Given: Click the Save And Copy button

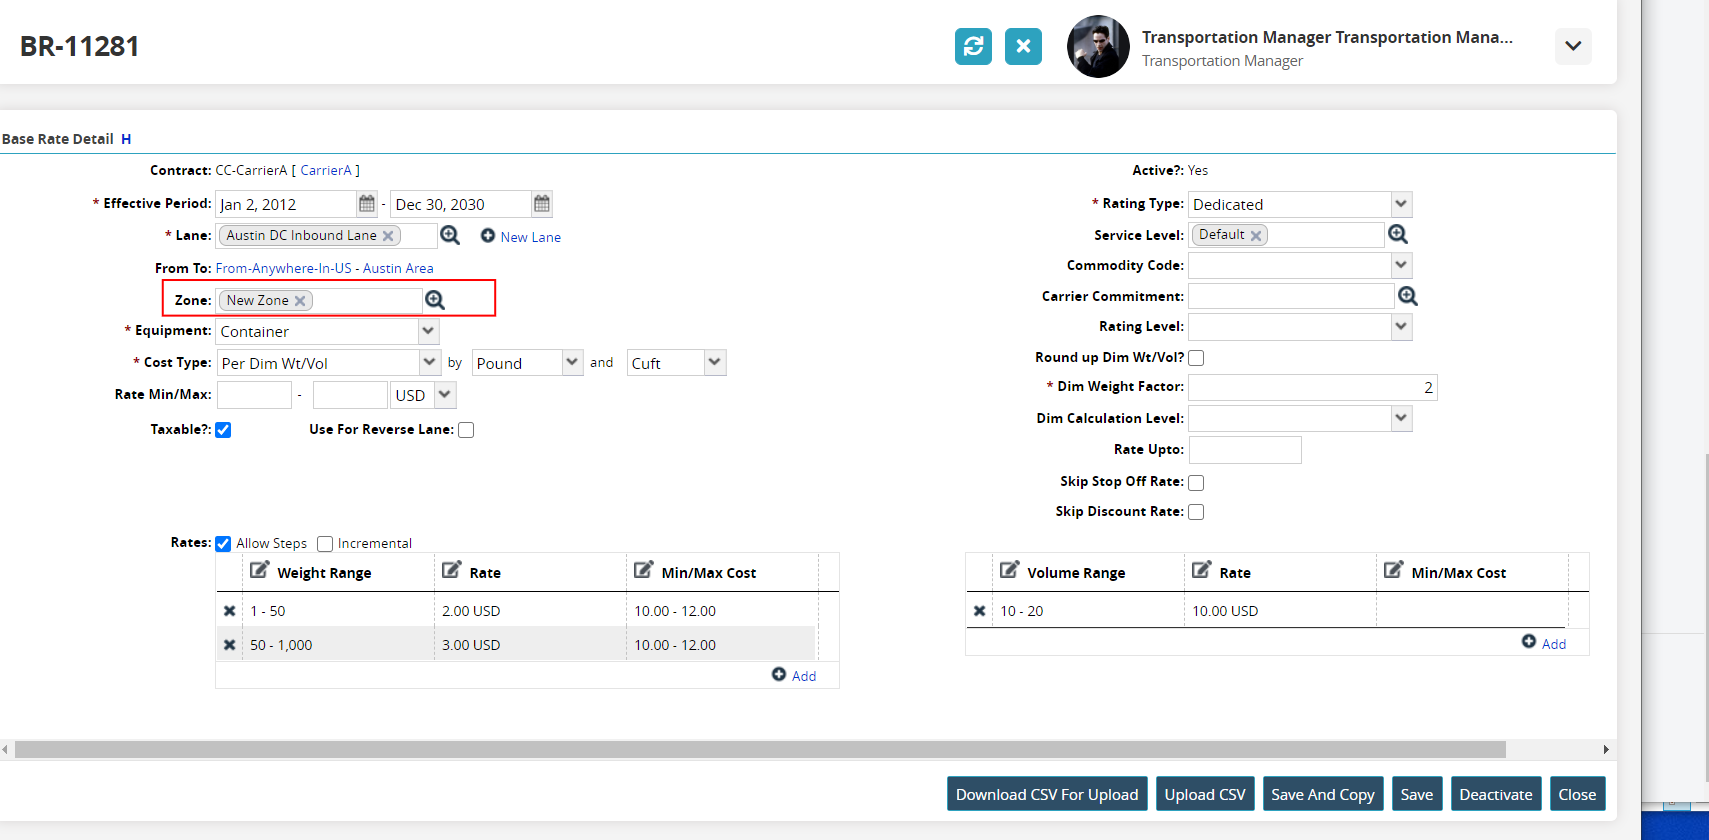Looking at the screenshot, I should click(1323, 794).
